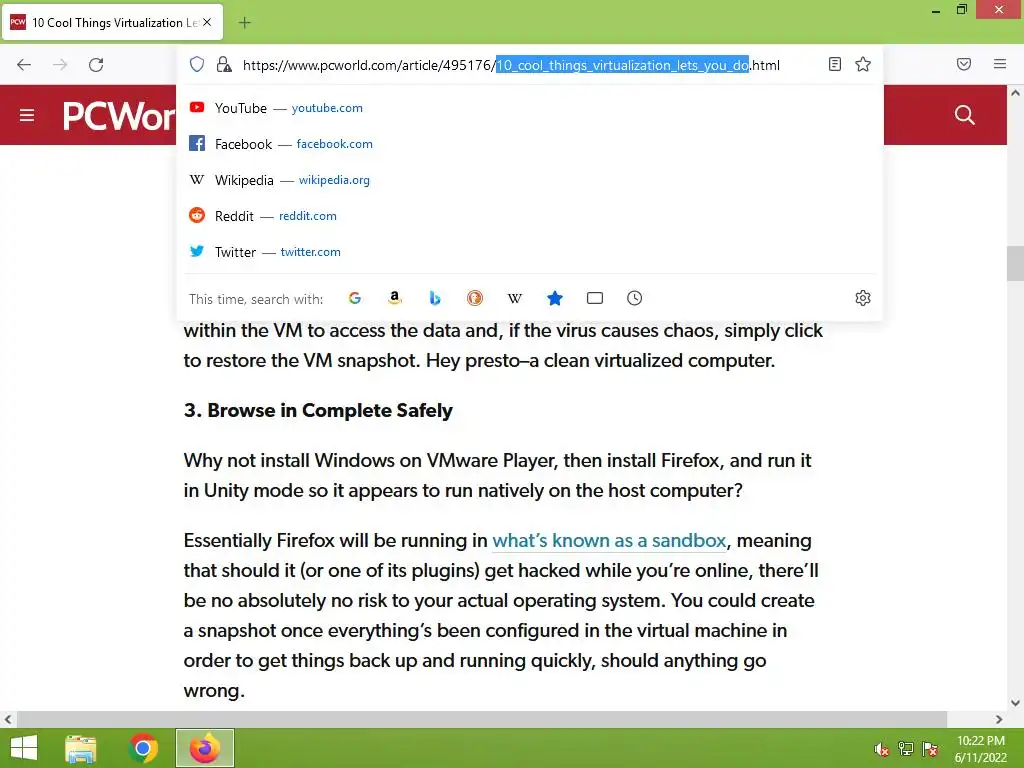Choose YouTube suggestion in dropdown
This screenshot has width=1024, height=768.
530,108
